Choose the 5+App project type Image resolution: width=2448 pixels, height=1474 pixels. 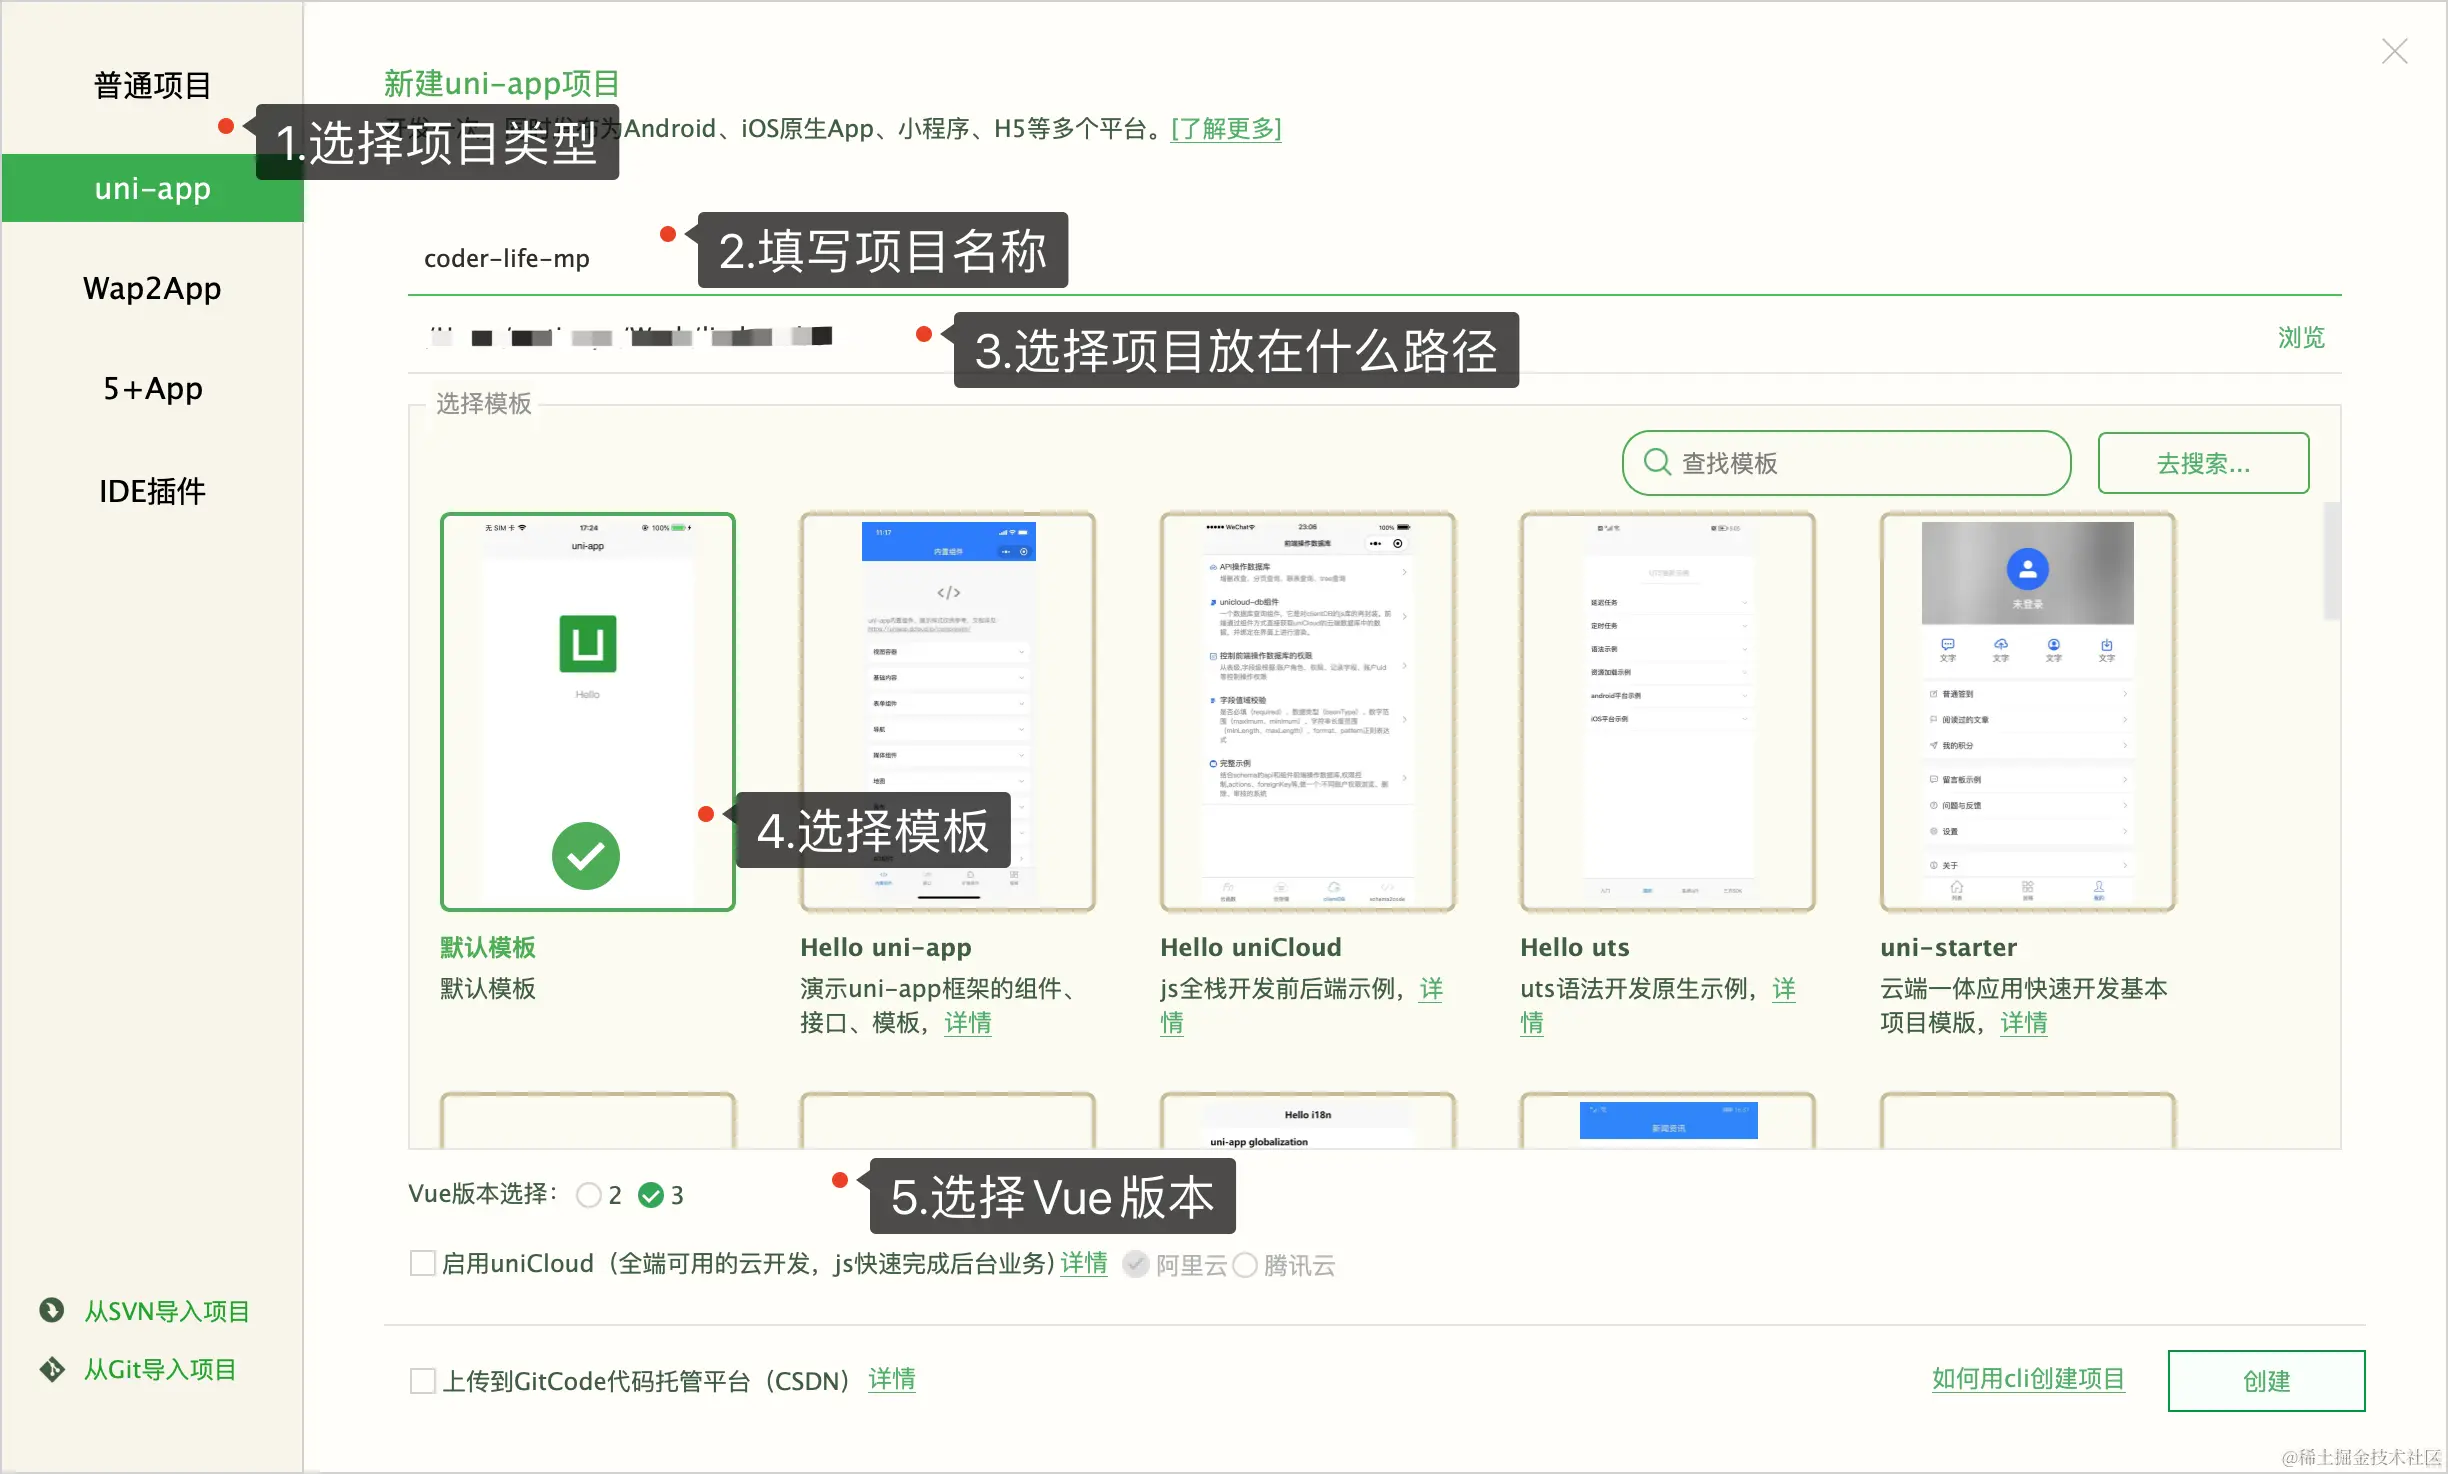coord(152,389)
